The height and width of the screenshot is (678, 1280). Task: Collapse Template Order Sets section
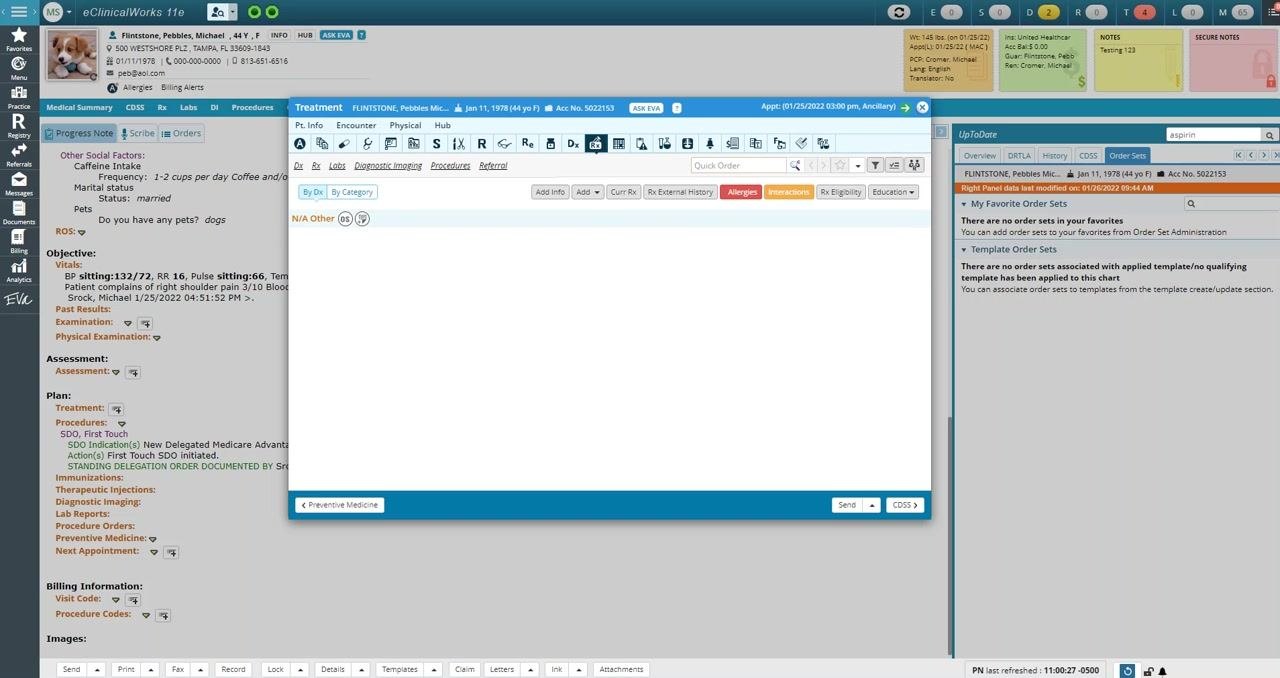(x=964, y=250)
